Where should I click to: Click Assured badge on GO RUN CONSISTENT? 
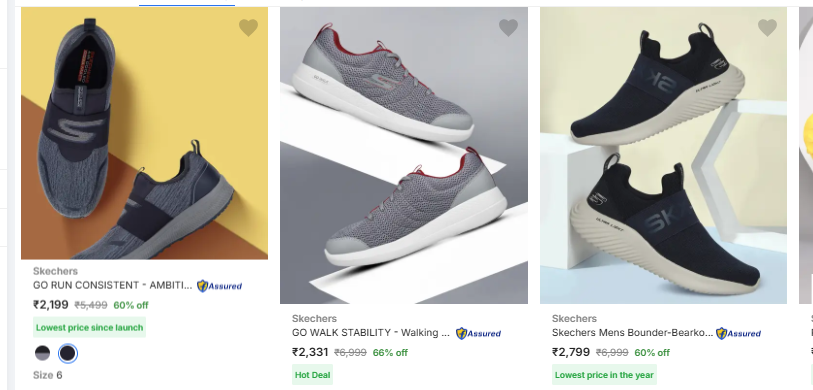point(219,286)
